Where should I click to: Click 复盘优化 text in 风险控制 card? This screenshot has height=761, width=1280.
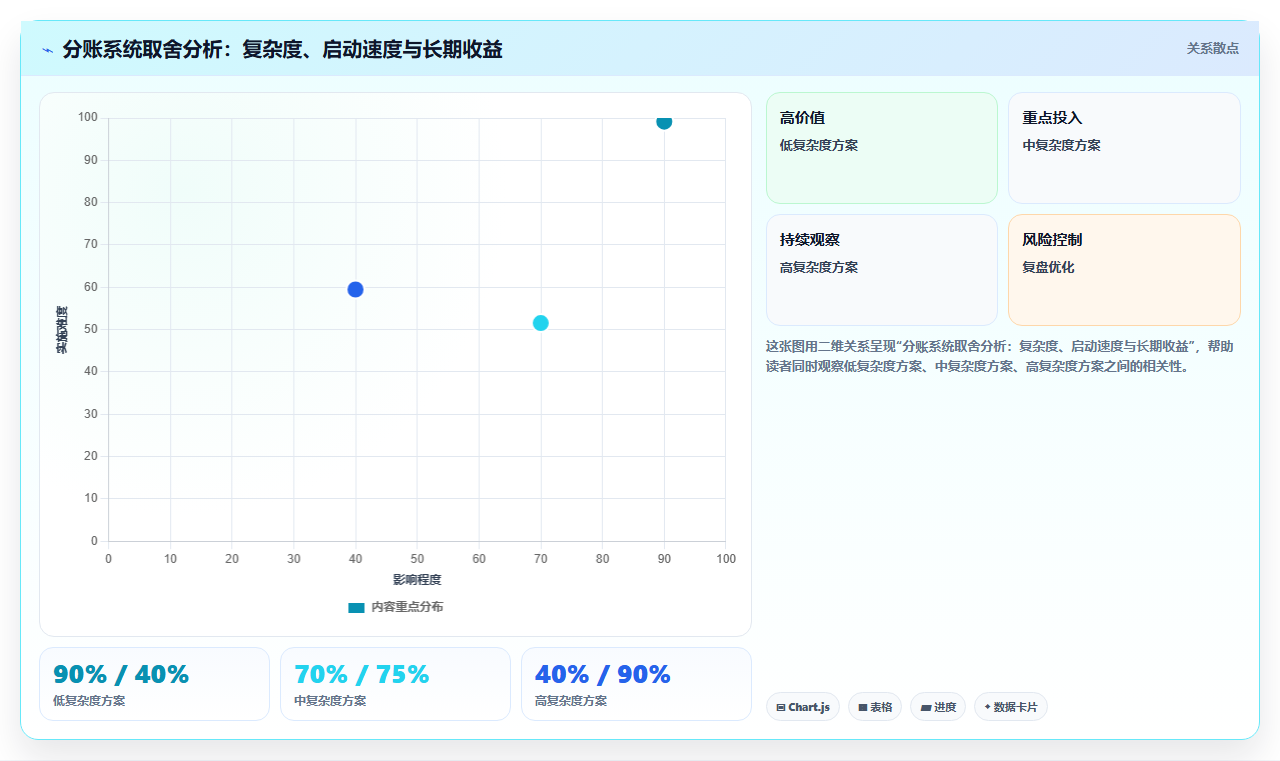(x=1048, y=267)
